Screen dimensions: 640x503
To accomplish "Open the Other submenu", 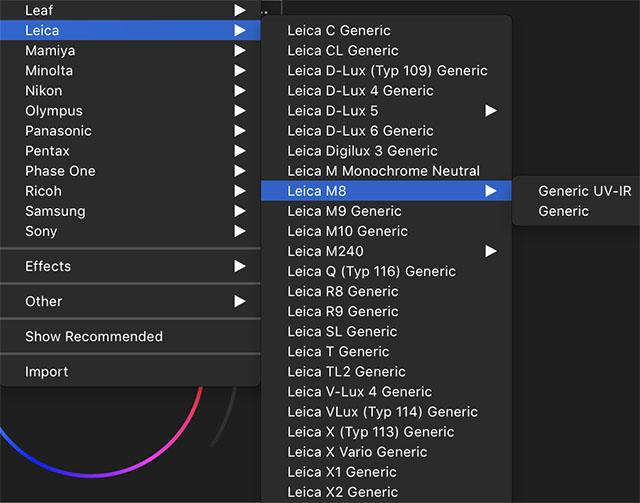I will pyautogui.click(x=130, y=301).
